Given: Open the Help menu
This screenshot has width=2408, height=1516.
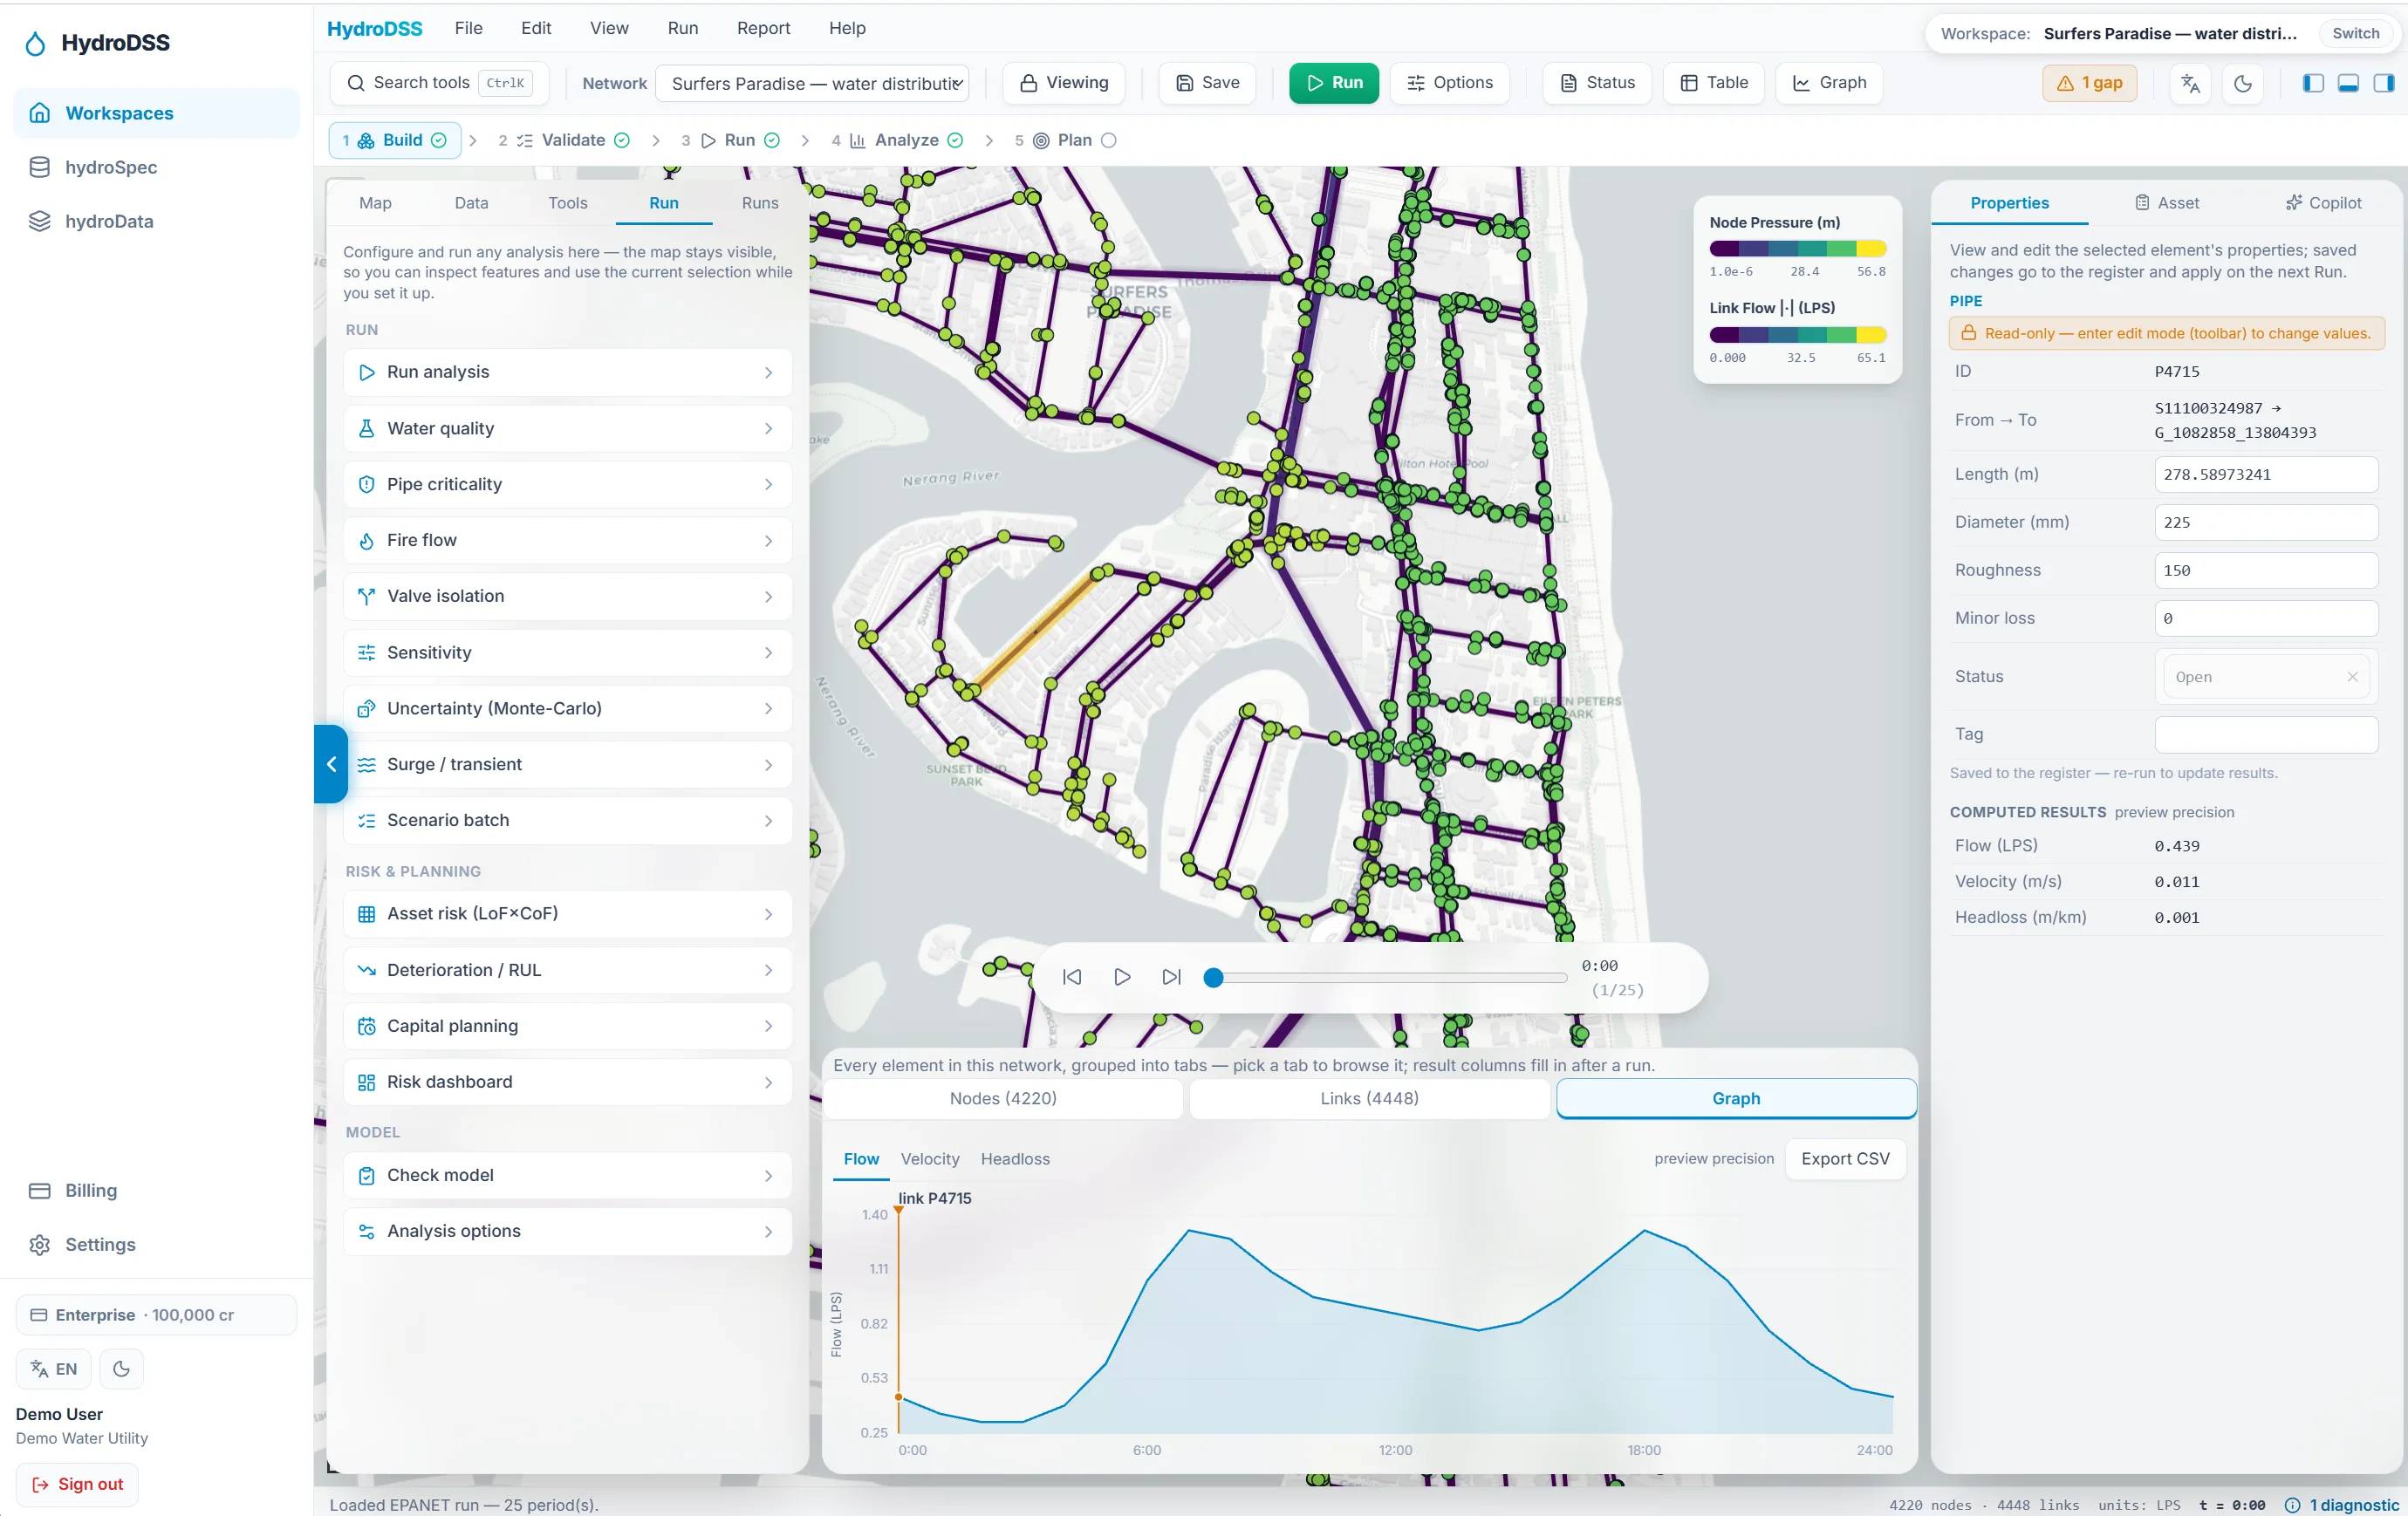Looking at the screenshot, I should click(x=847, y=28).
